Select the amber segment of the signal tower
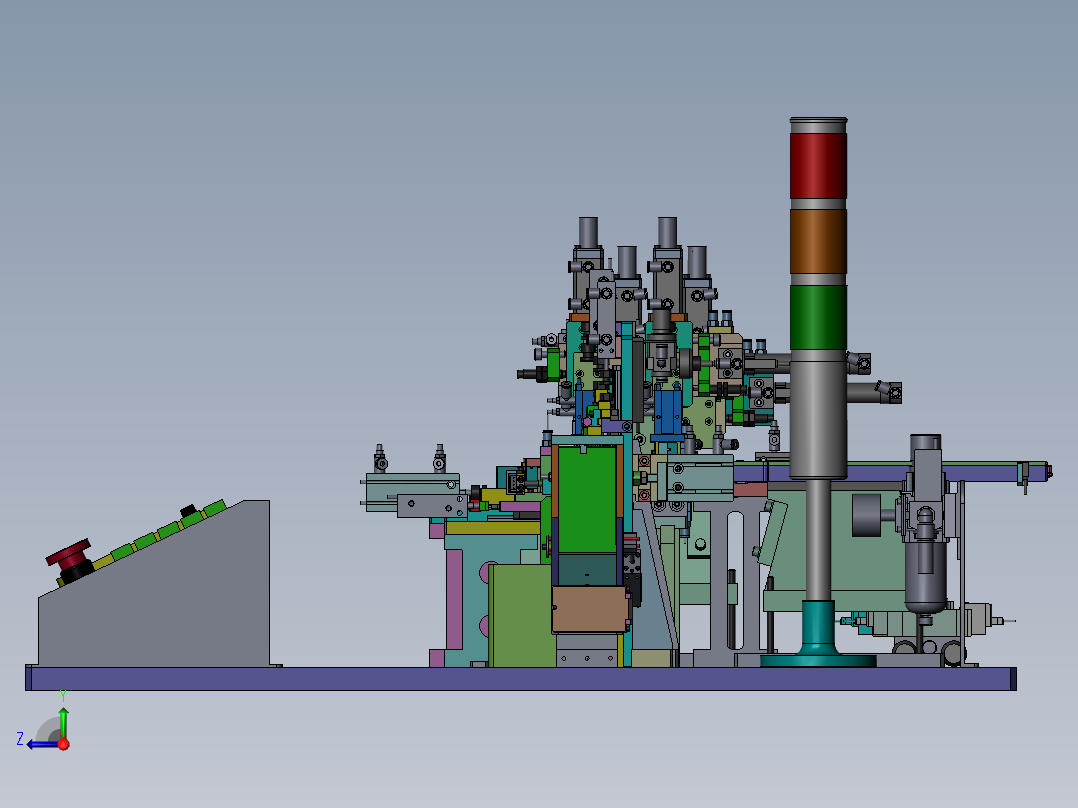This screenshot has height=808, width=1078. [818, 241]
